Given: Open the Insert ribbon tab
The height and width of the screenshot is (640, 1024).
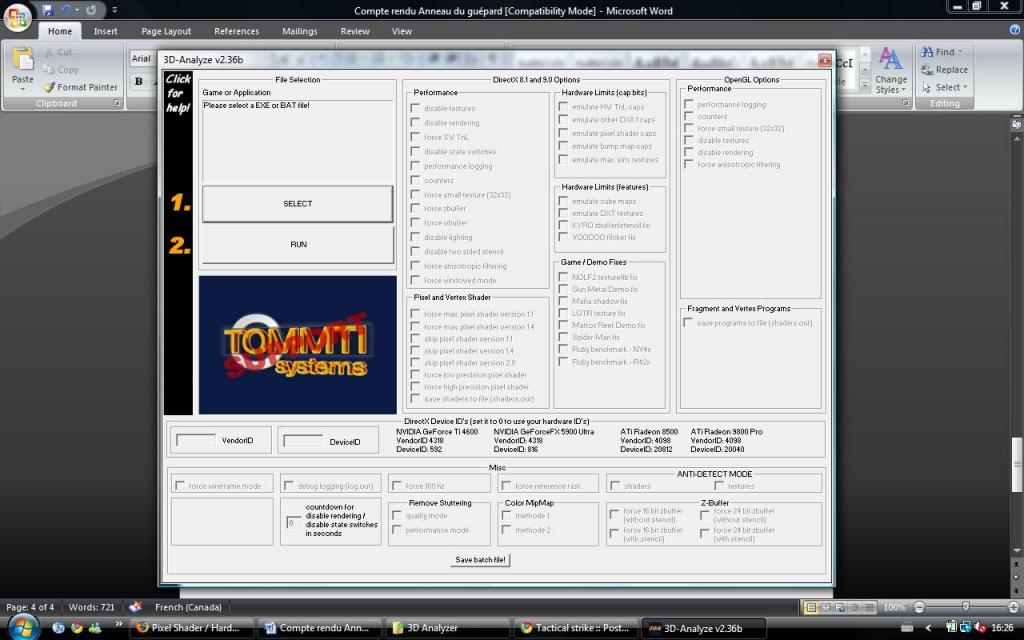Looking at the screenshot, I should point(105,31).
